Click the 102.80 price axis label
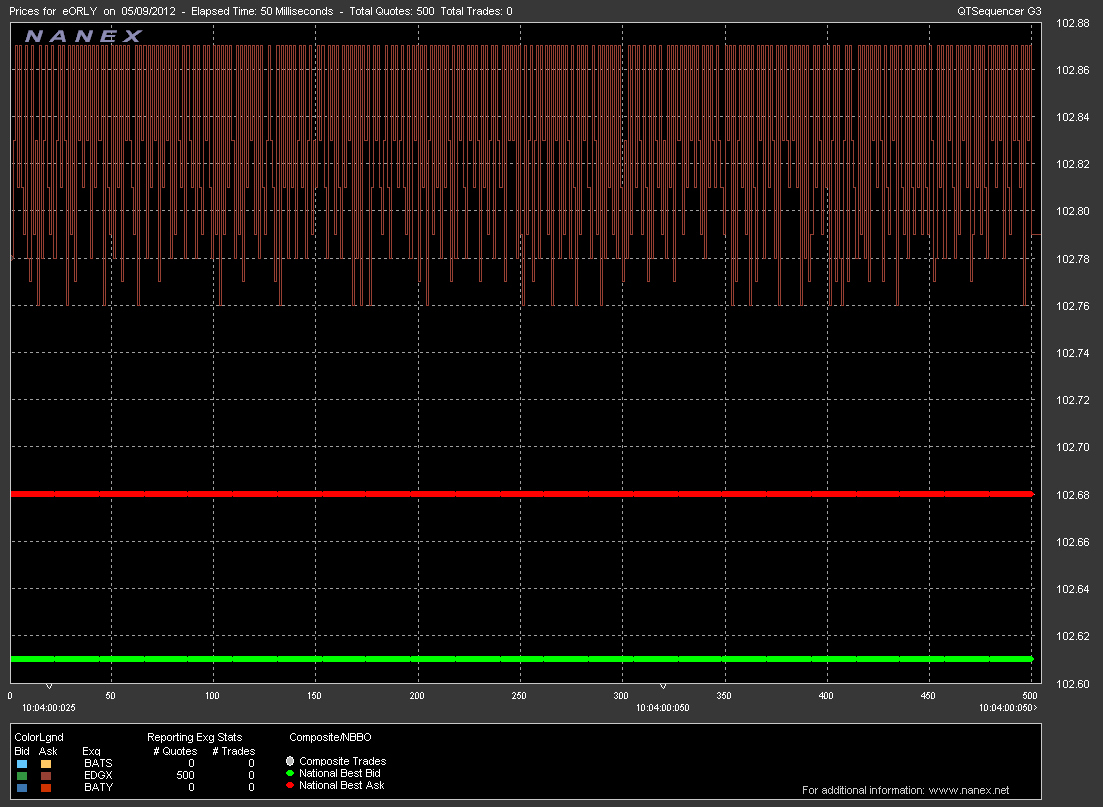The width and height of the screenshot is (1103, 807). [x=1073, y=211]
